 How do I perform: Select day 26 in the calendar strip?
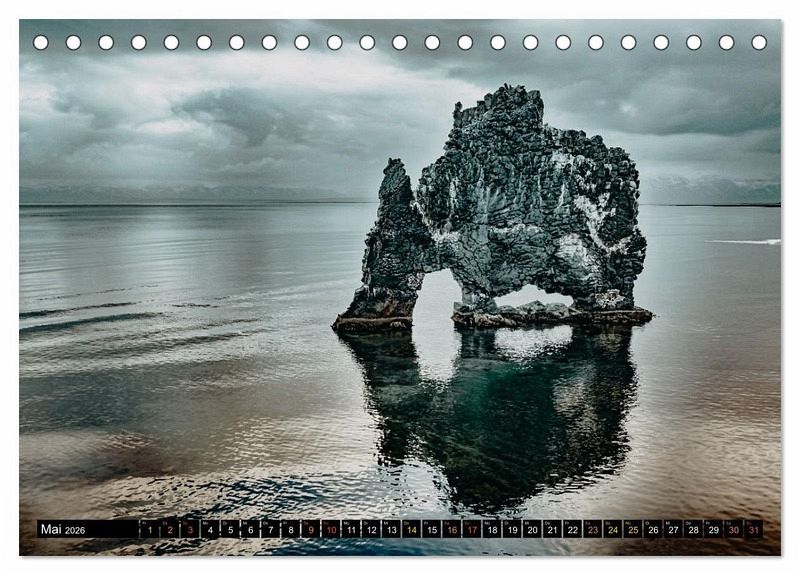654,529
